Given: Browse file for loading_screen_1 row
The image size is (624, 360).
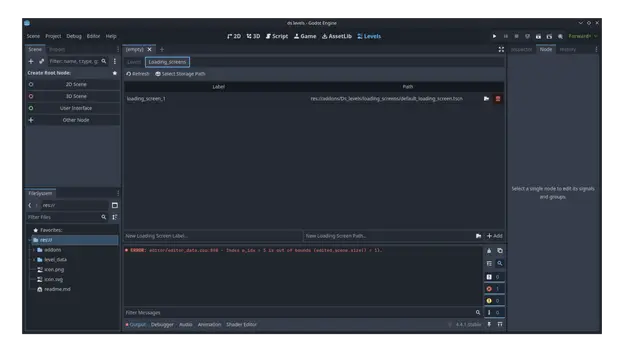Looking at the screenshot, I should pyautogui.click(x=486, y=99).
